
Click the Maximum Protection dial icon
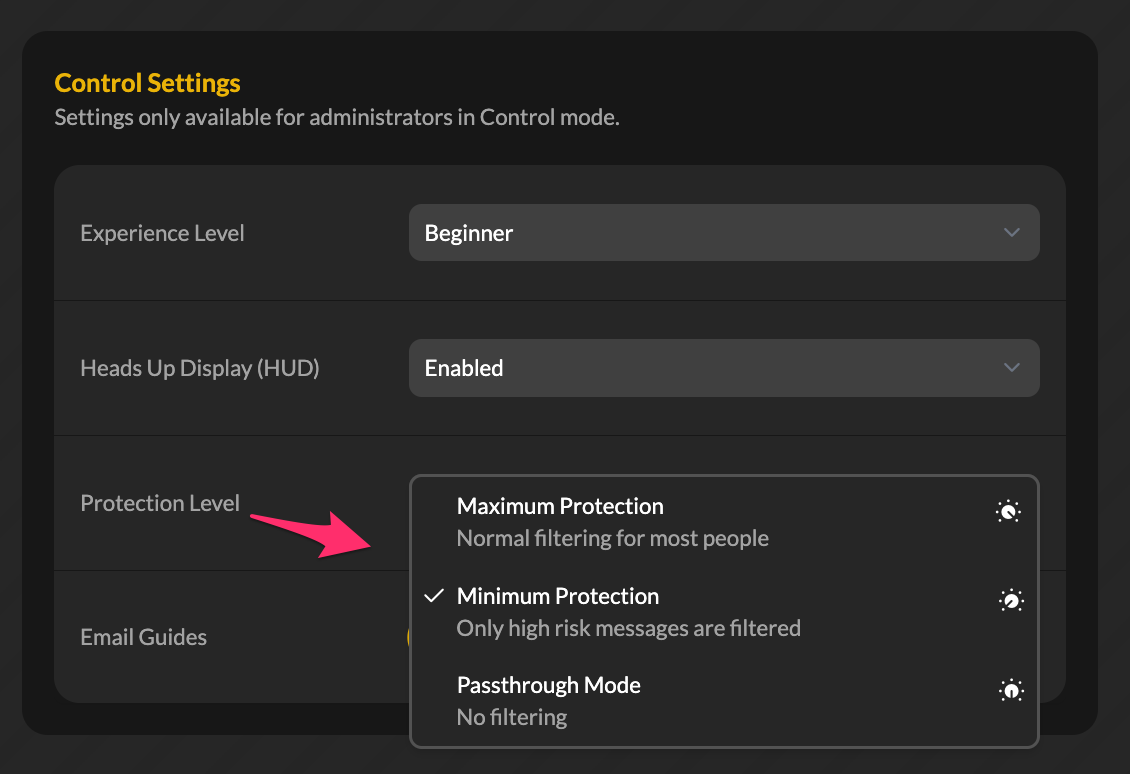[x=1008, y=511]
